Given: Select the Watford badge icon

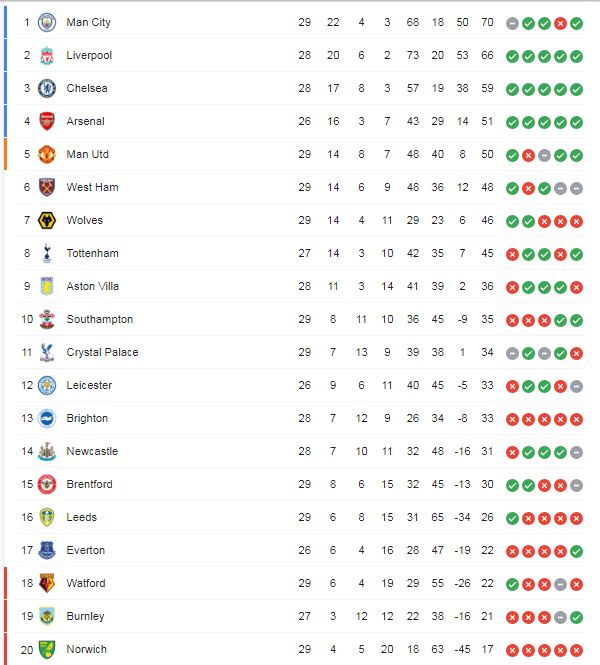Looking at the screenshot, I should click(x=46, y=583).
